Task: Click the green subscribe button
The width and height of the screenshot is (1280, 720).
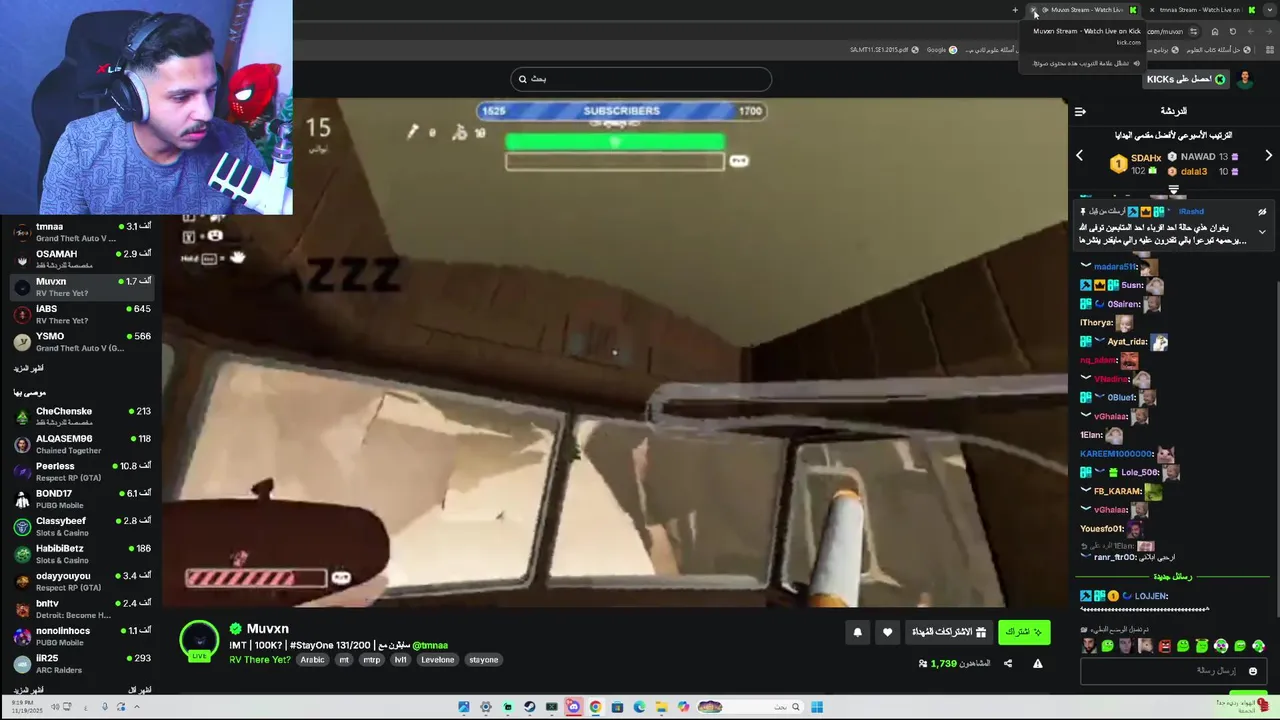Action: (x=1024, y=632)
